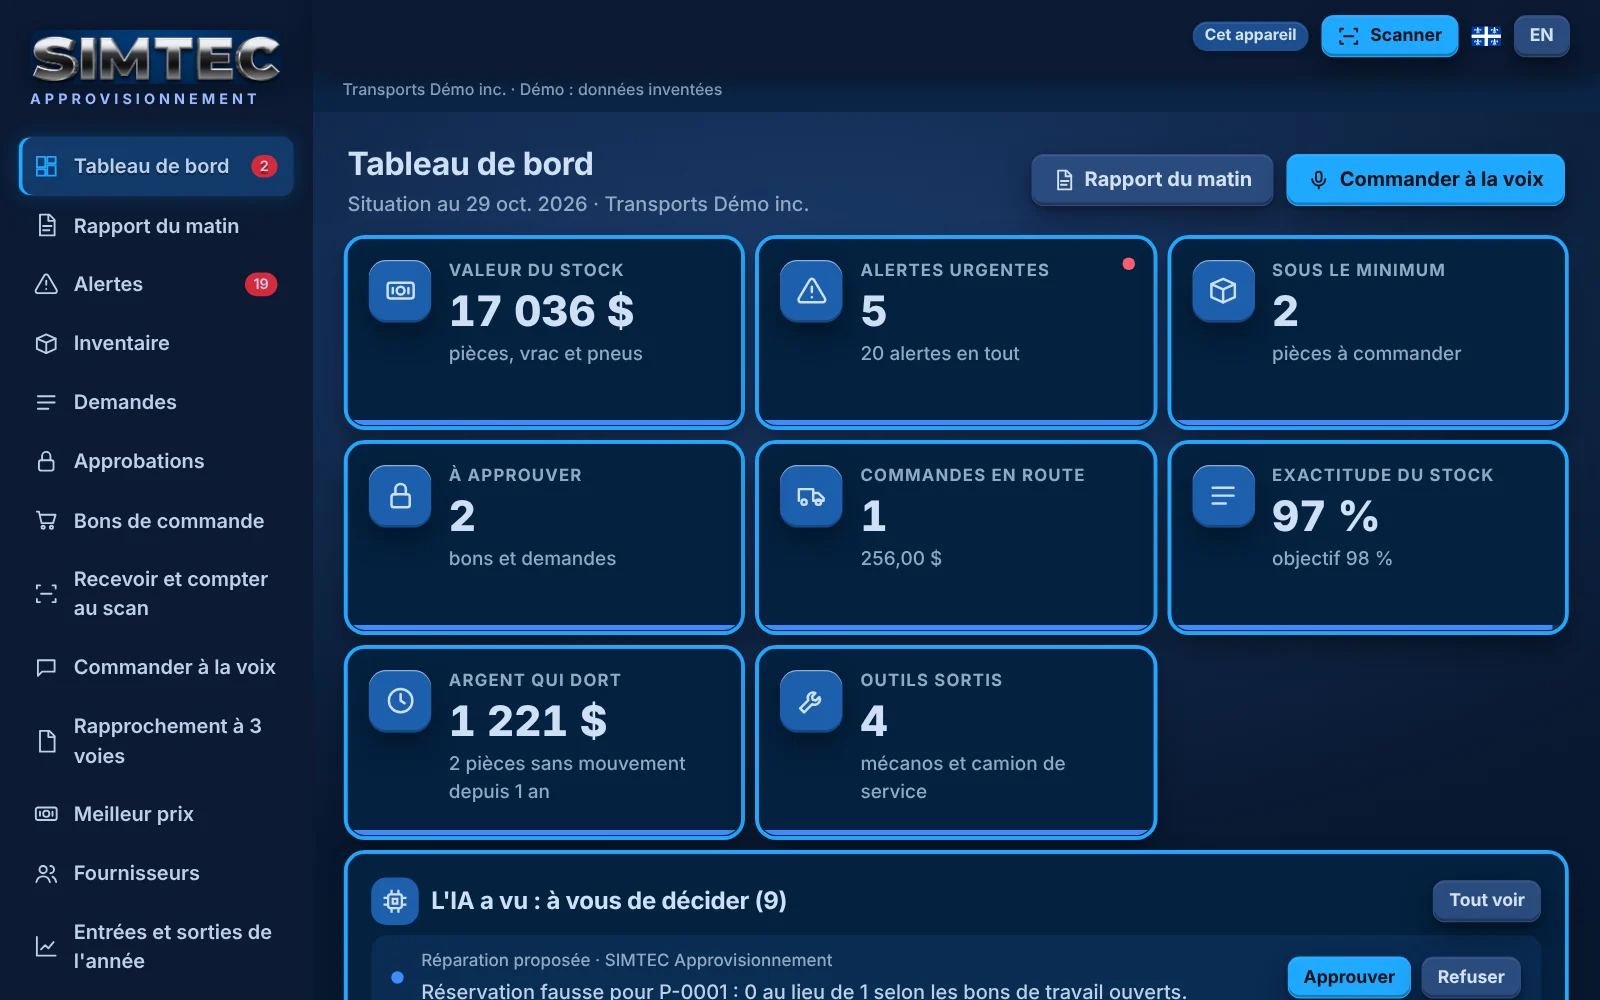Image resolution: width=1600 pixels, height=1000 pixels.
Task: Click the 20 alertes en tout text
Action: point(940,353)
